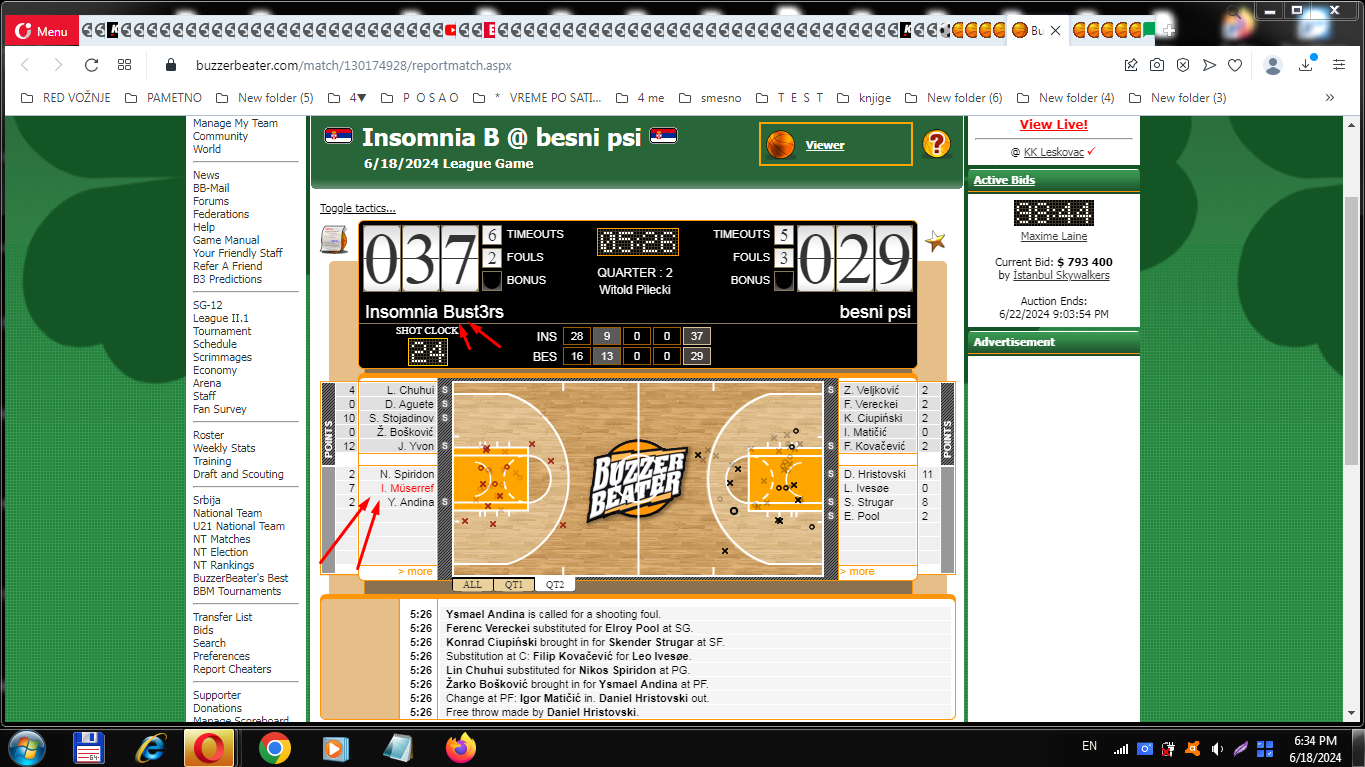Go back to previous page
This screenshot has height=767, width=1365.
pos(26,65)
